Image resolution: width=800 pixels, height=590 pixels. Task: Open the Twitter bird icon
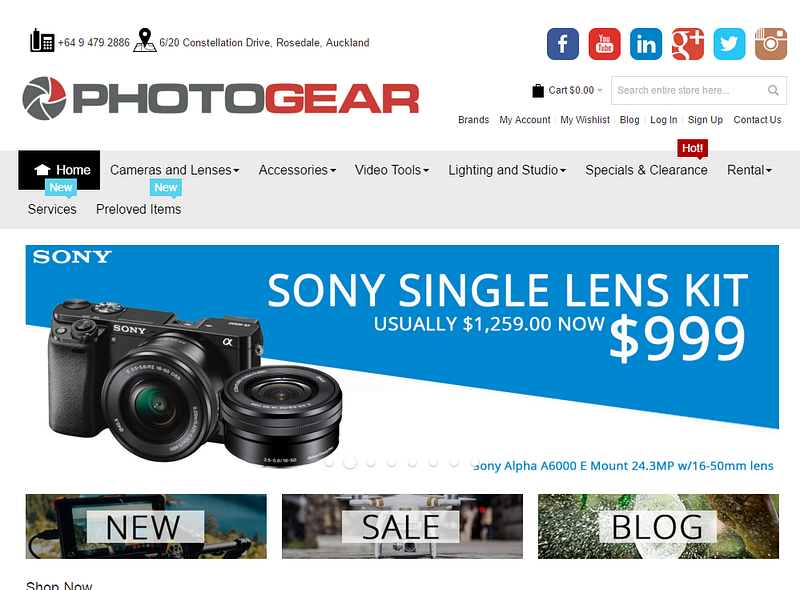pos(729,44)
